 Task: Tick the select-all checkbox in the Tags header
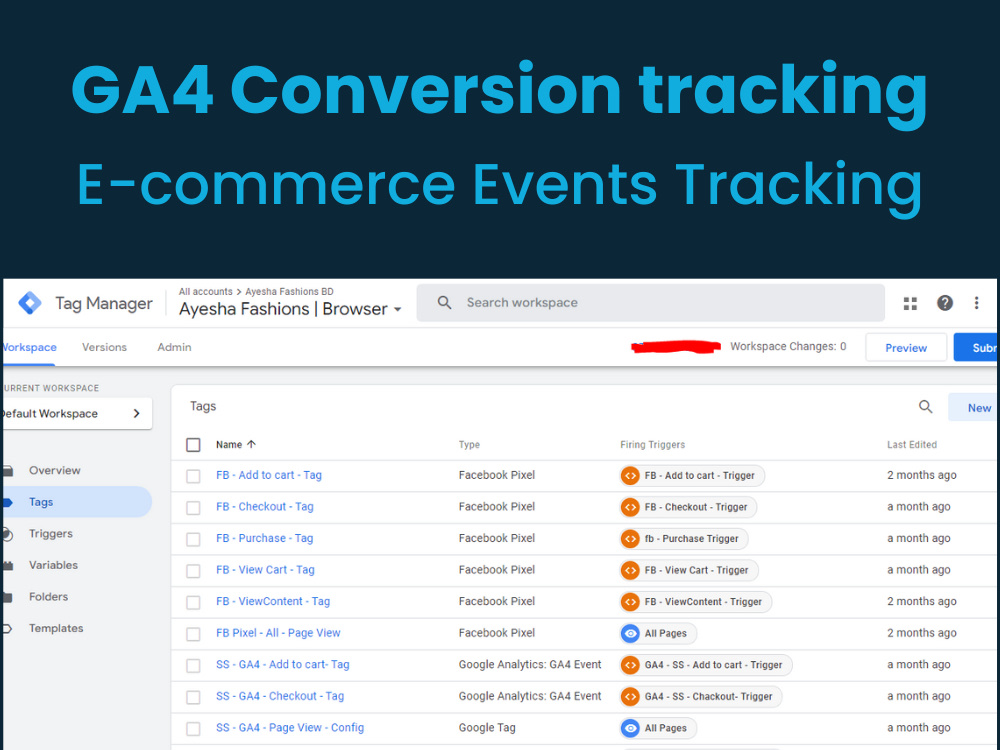(193, 445)
